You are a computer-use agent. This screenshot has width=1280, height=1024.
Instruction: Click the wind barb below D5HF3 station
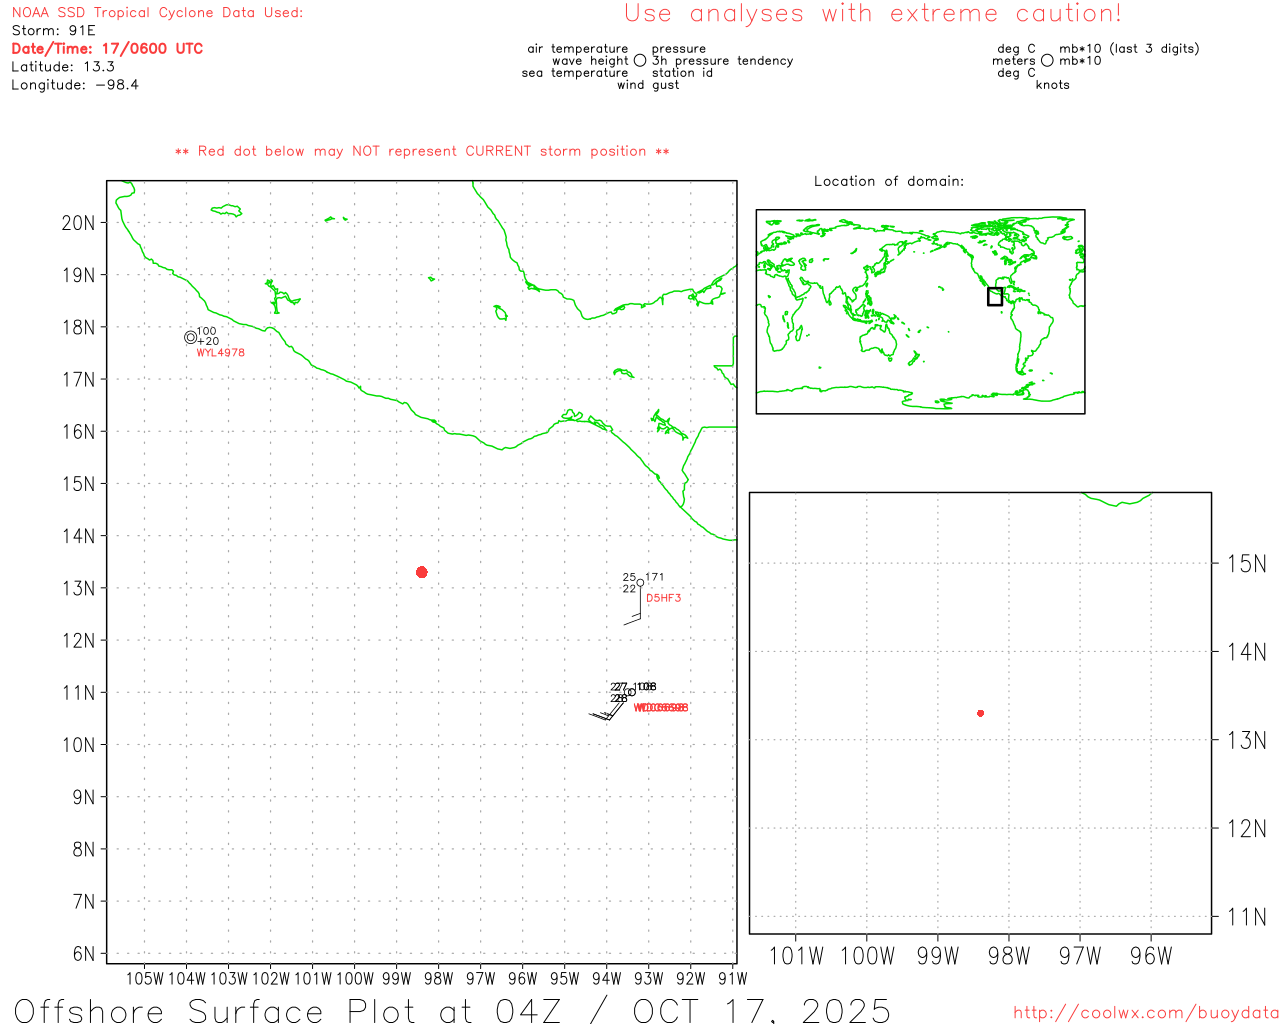pyautogui.click(x=633, y=605)
